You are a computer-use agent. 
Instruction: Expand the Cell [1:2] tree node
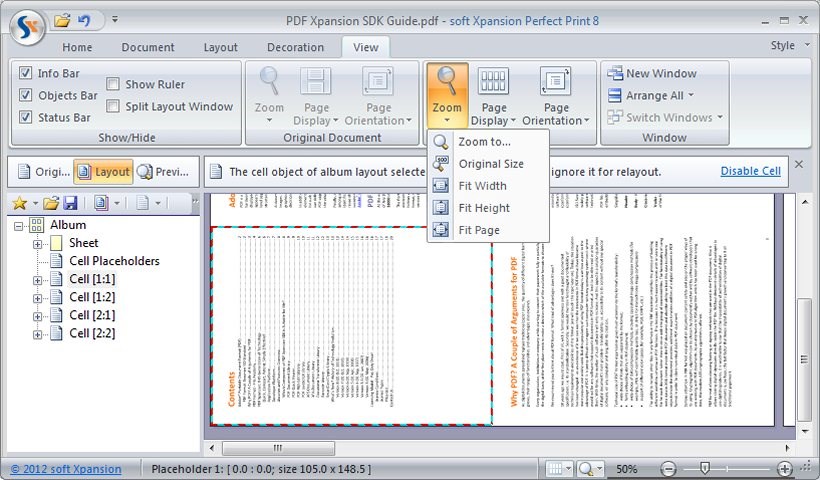38,298
